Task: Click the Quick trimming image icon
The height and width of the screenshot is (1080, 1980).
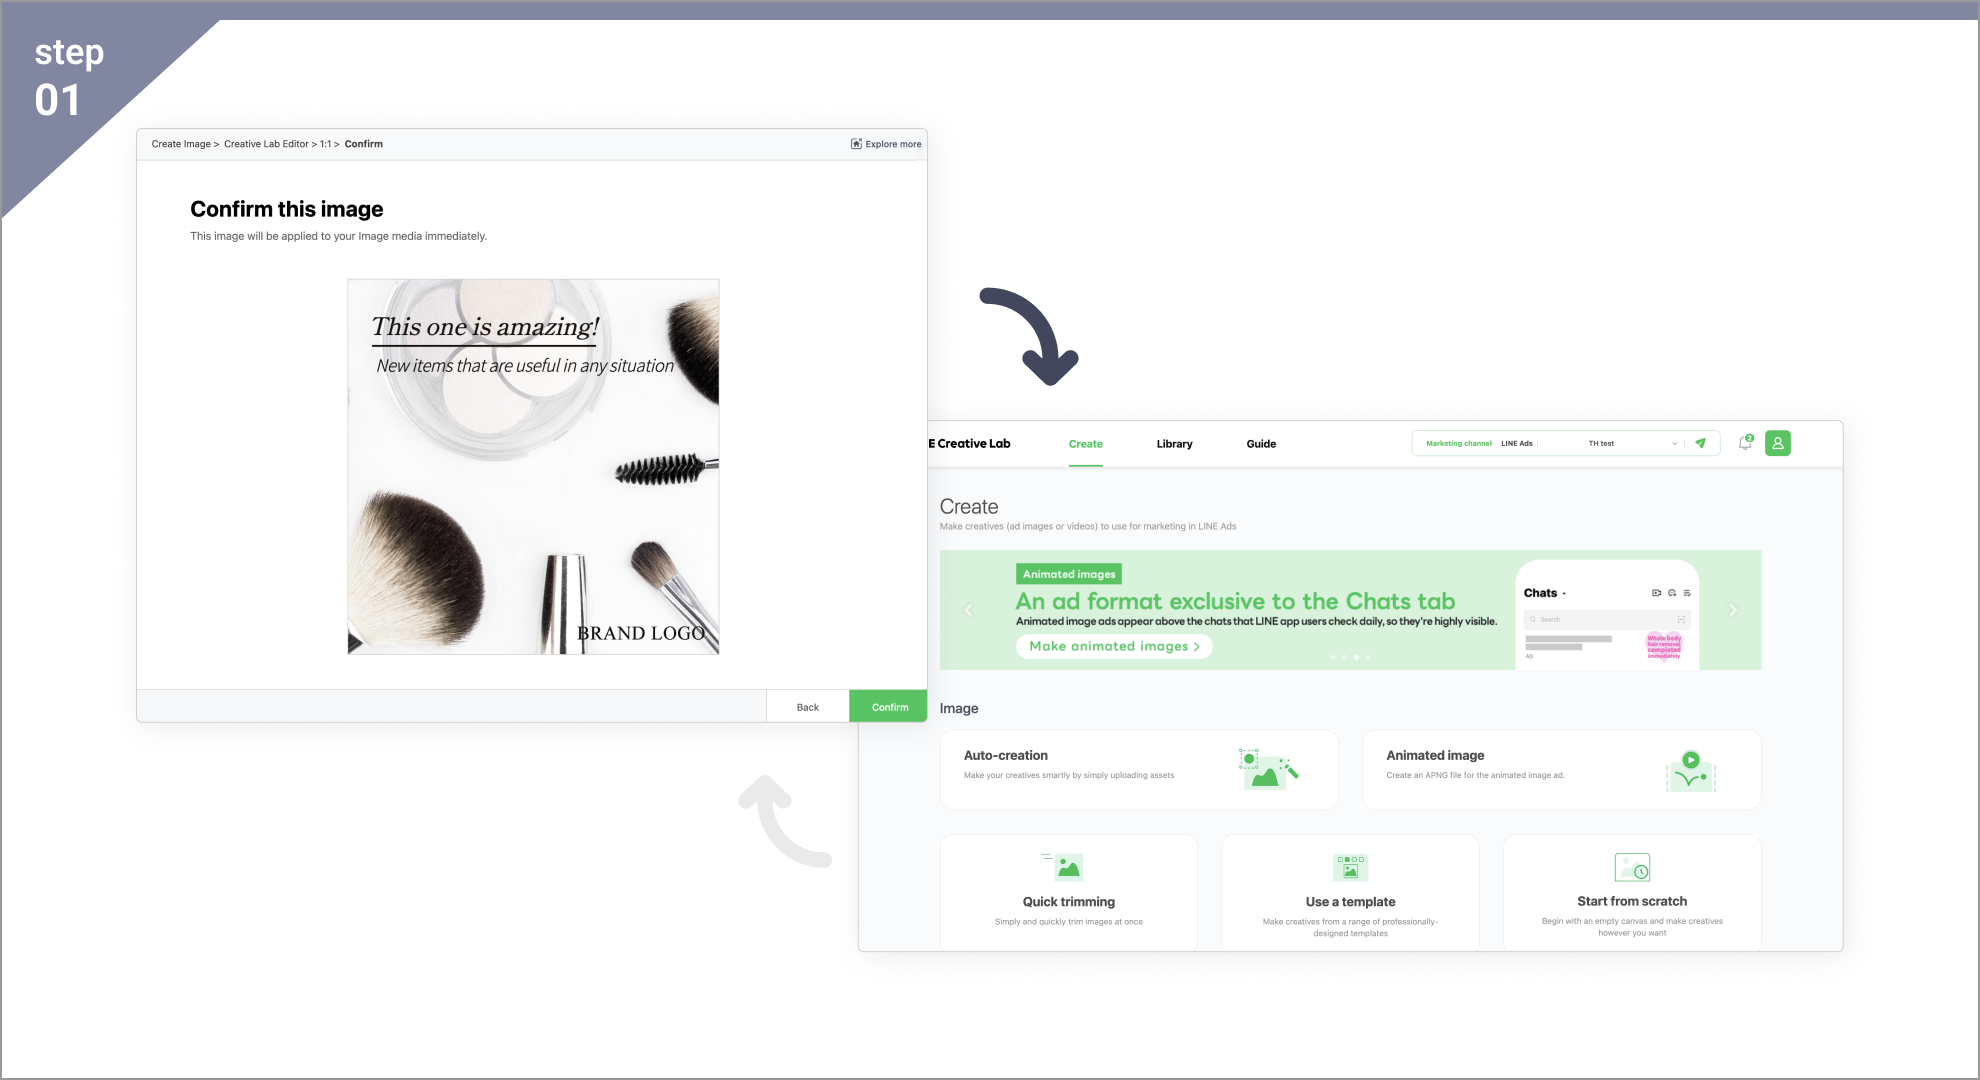Action: [x=1068, y=866]
